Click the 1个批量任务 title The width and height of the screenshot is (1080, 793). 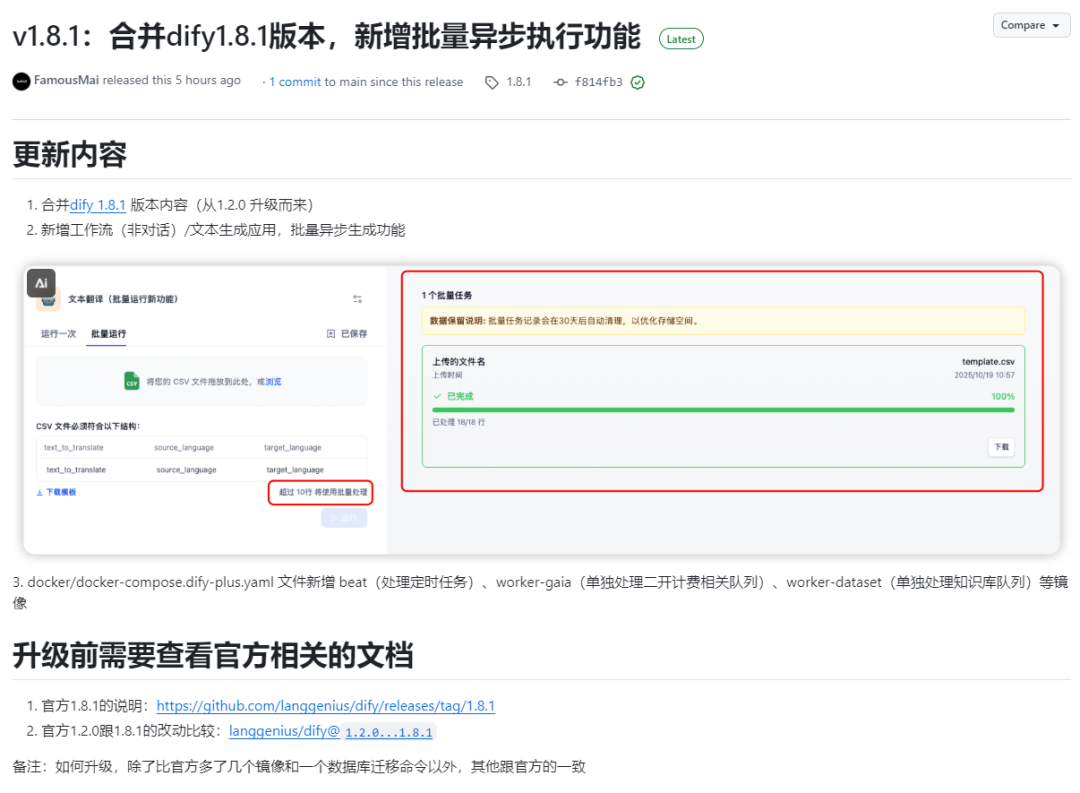[447, 295]
